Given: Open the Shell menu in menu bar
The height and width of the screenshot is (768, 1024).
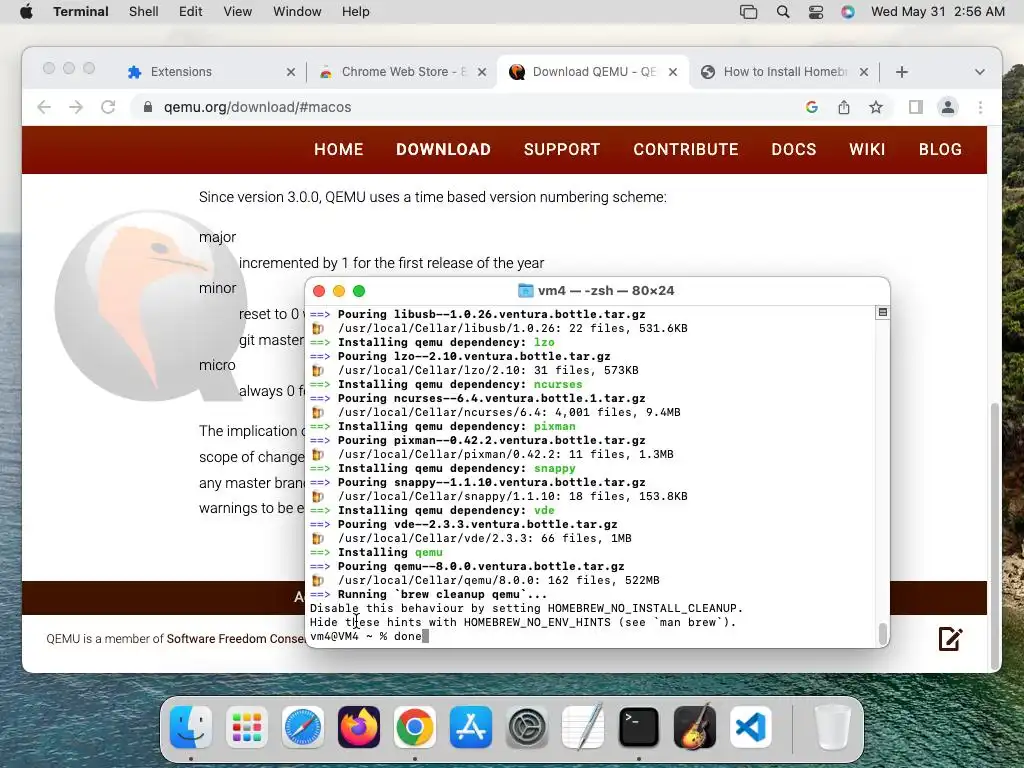Looking at the screenshot, I should pyautogui.click(x=143, y=12).
